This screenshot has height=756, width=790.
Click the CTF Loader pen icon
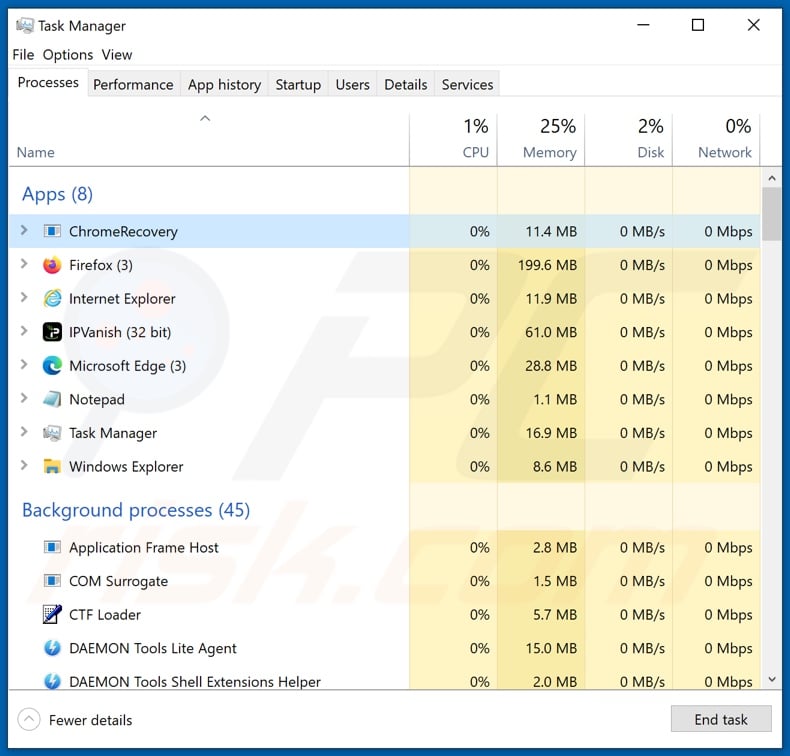(52, 614)
